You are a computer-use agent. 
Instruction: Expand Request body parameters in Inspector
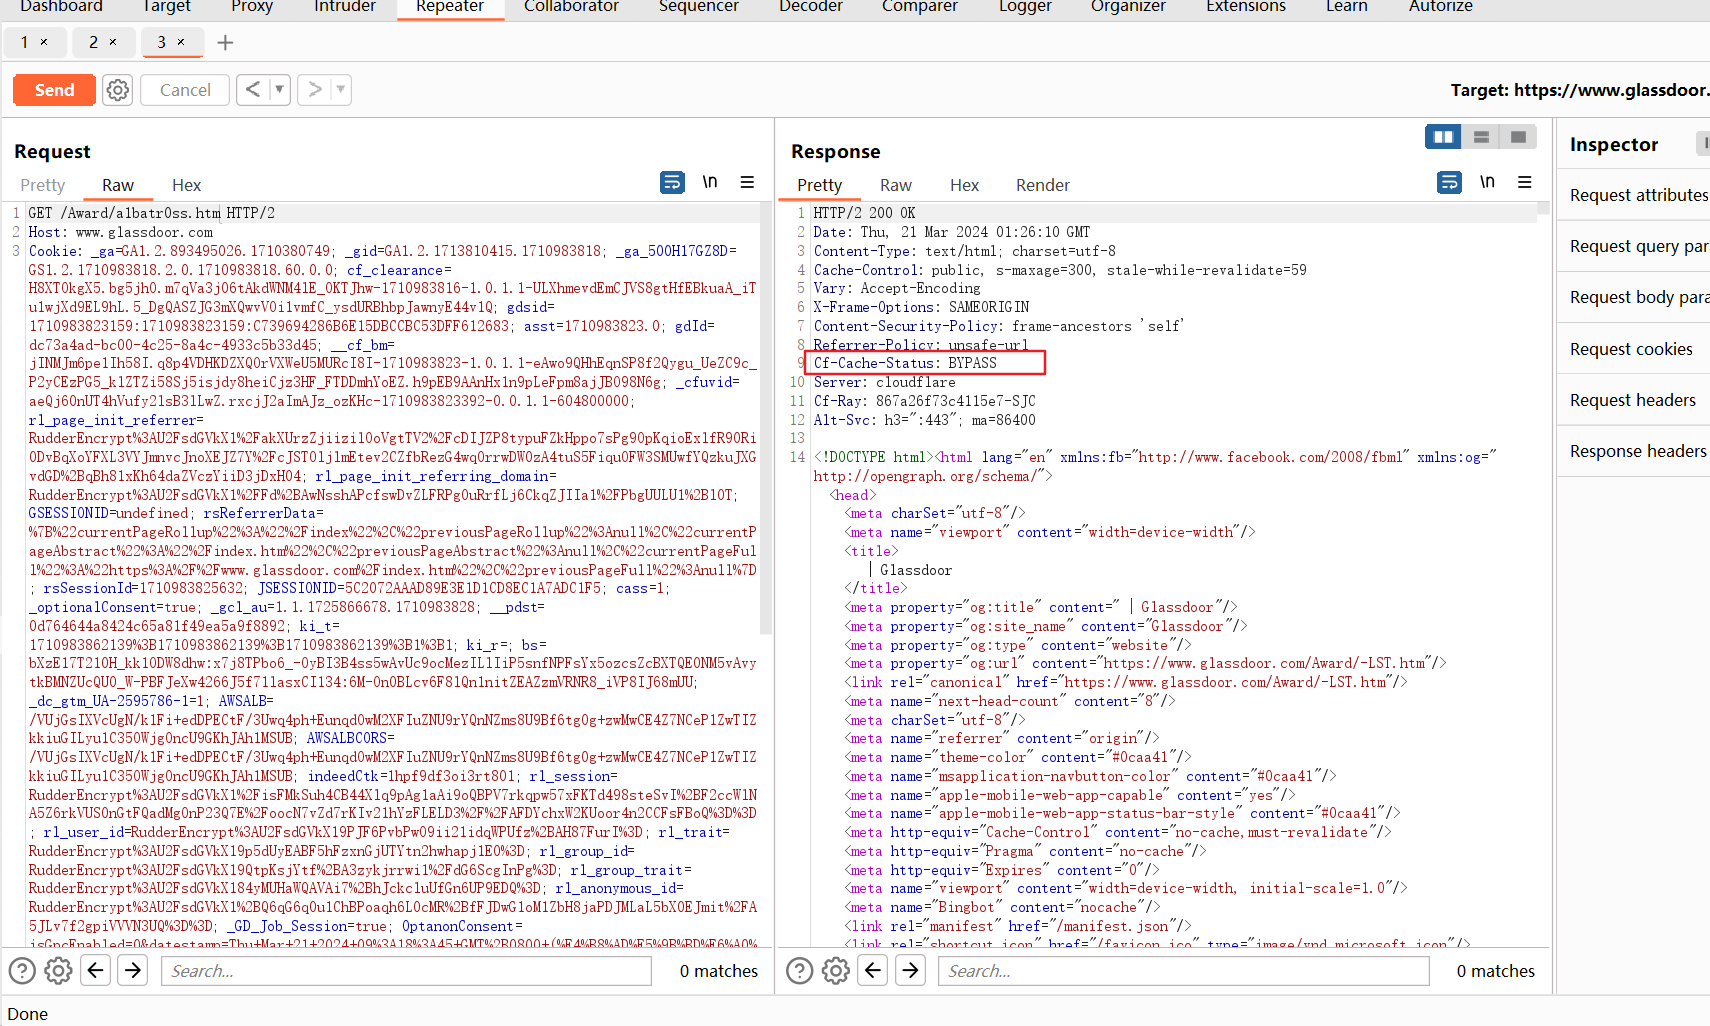tap(1633, 297)
